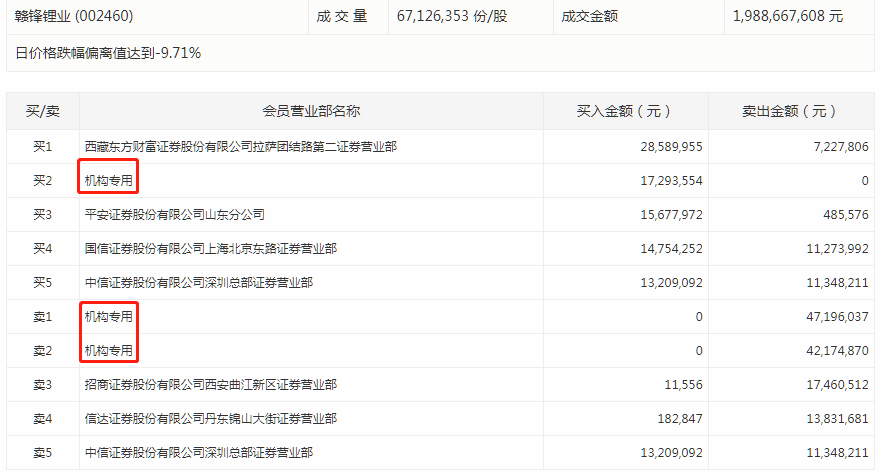
Task: Click the 赣锋锂业 (002460) stock name
Action: point(74,16)
